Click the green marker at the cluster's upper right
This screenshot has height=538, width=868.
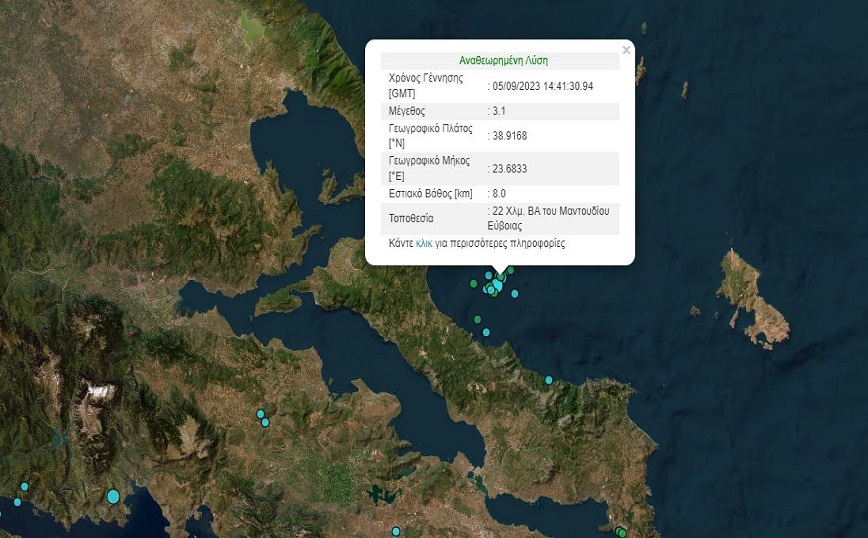click(x=510, y=270)
